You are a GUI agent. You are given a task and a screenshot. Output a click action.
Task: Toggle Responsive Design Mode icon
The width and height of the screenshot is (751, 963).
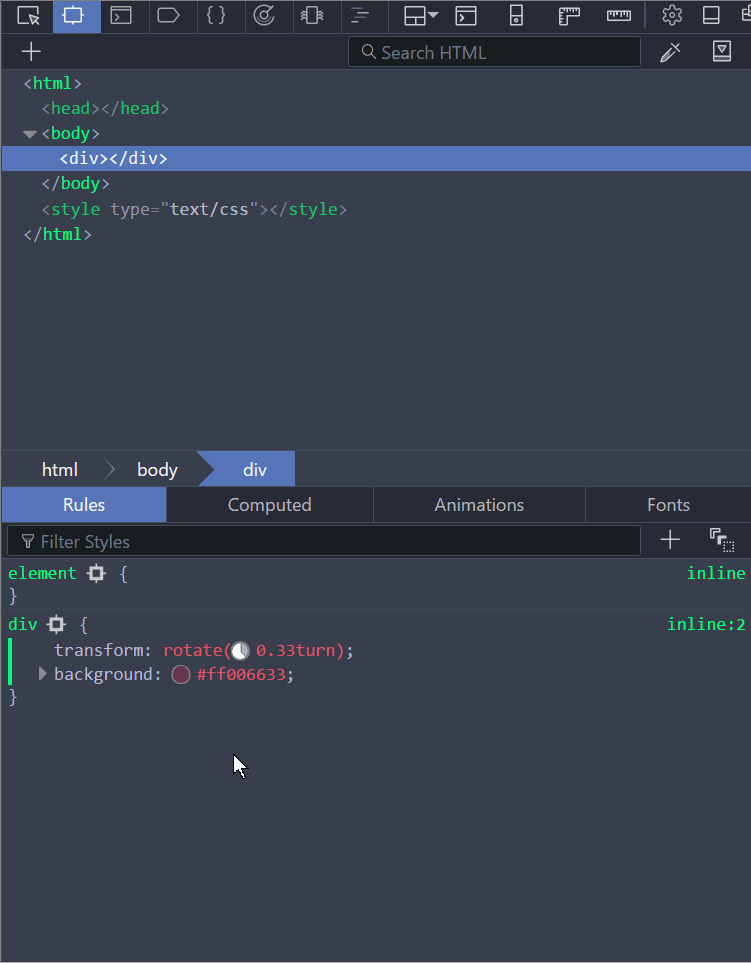516,16
